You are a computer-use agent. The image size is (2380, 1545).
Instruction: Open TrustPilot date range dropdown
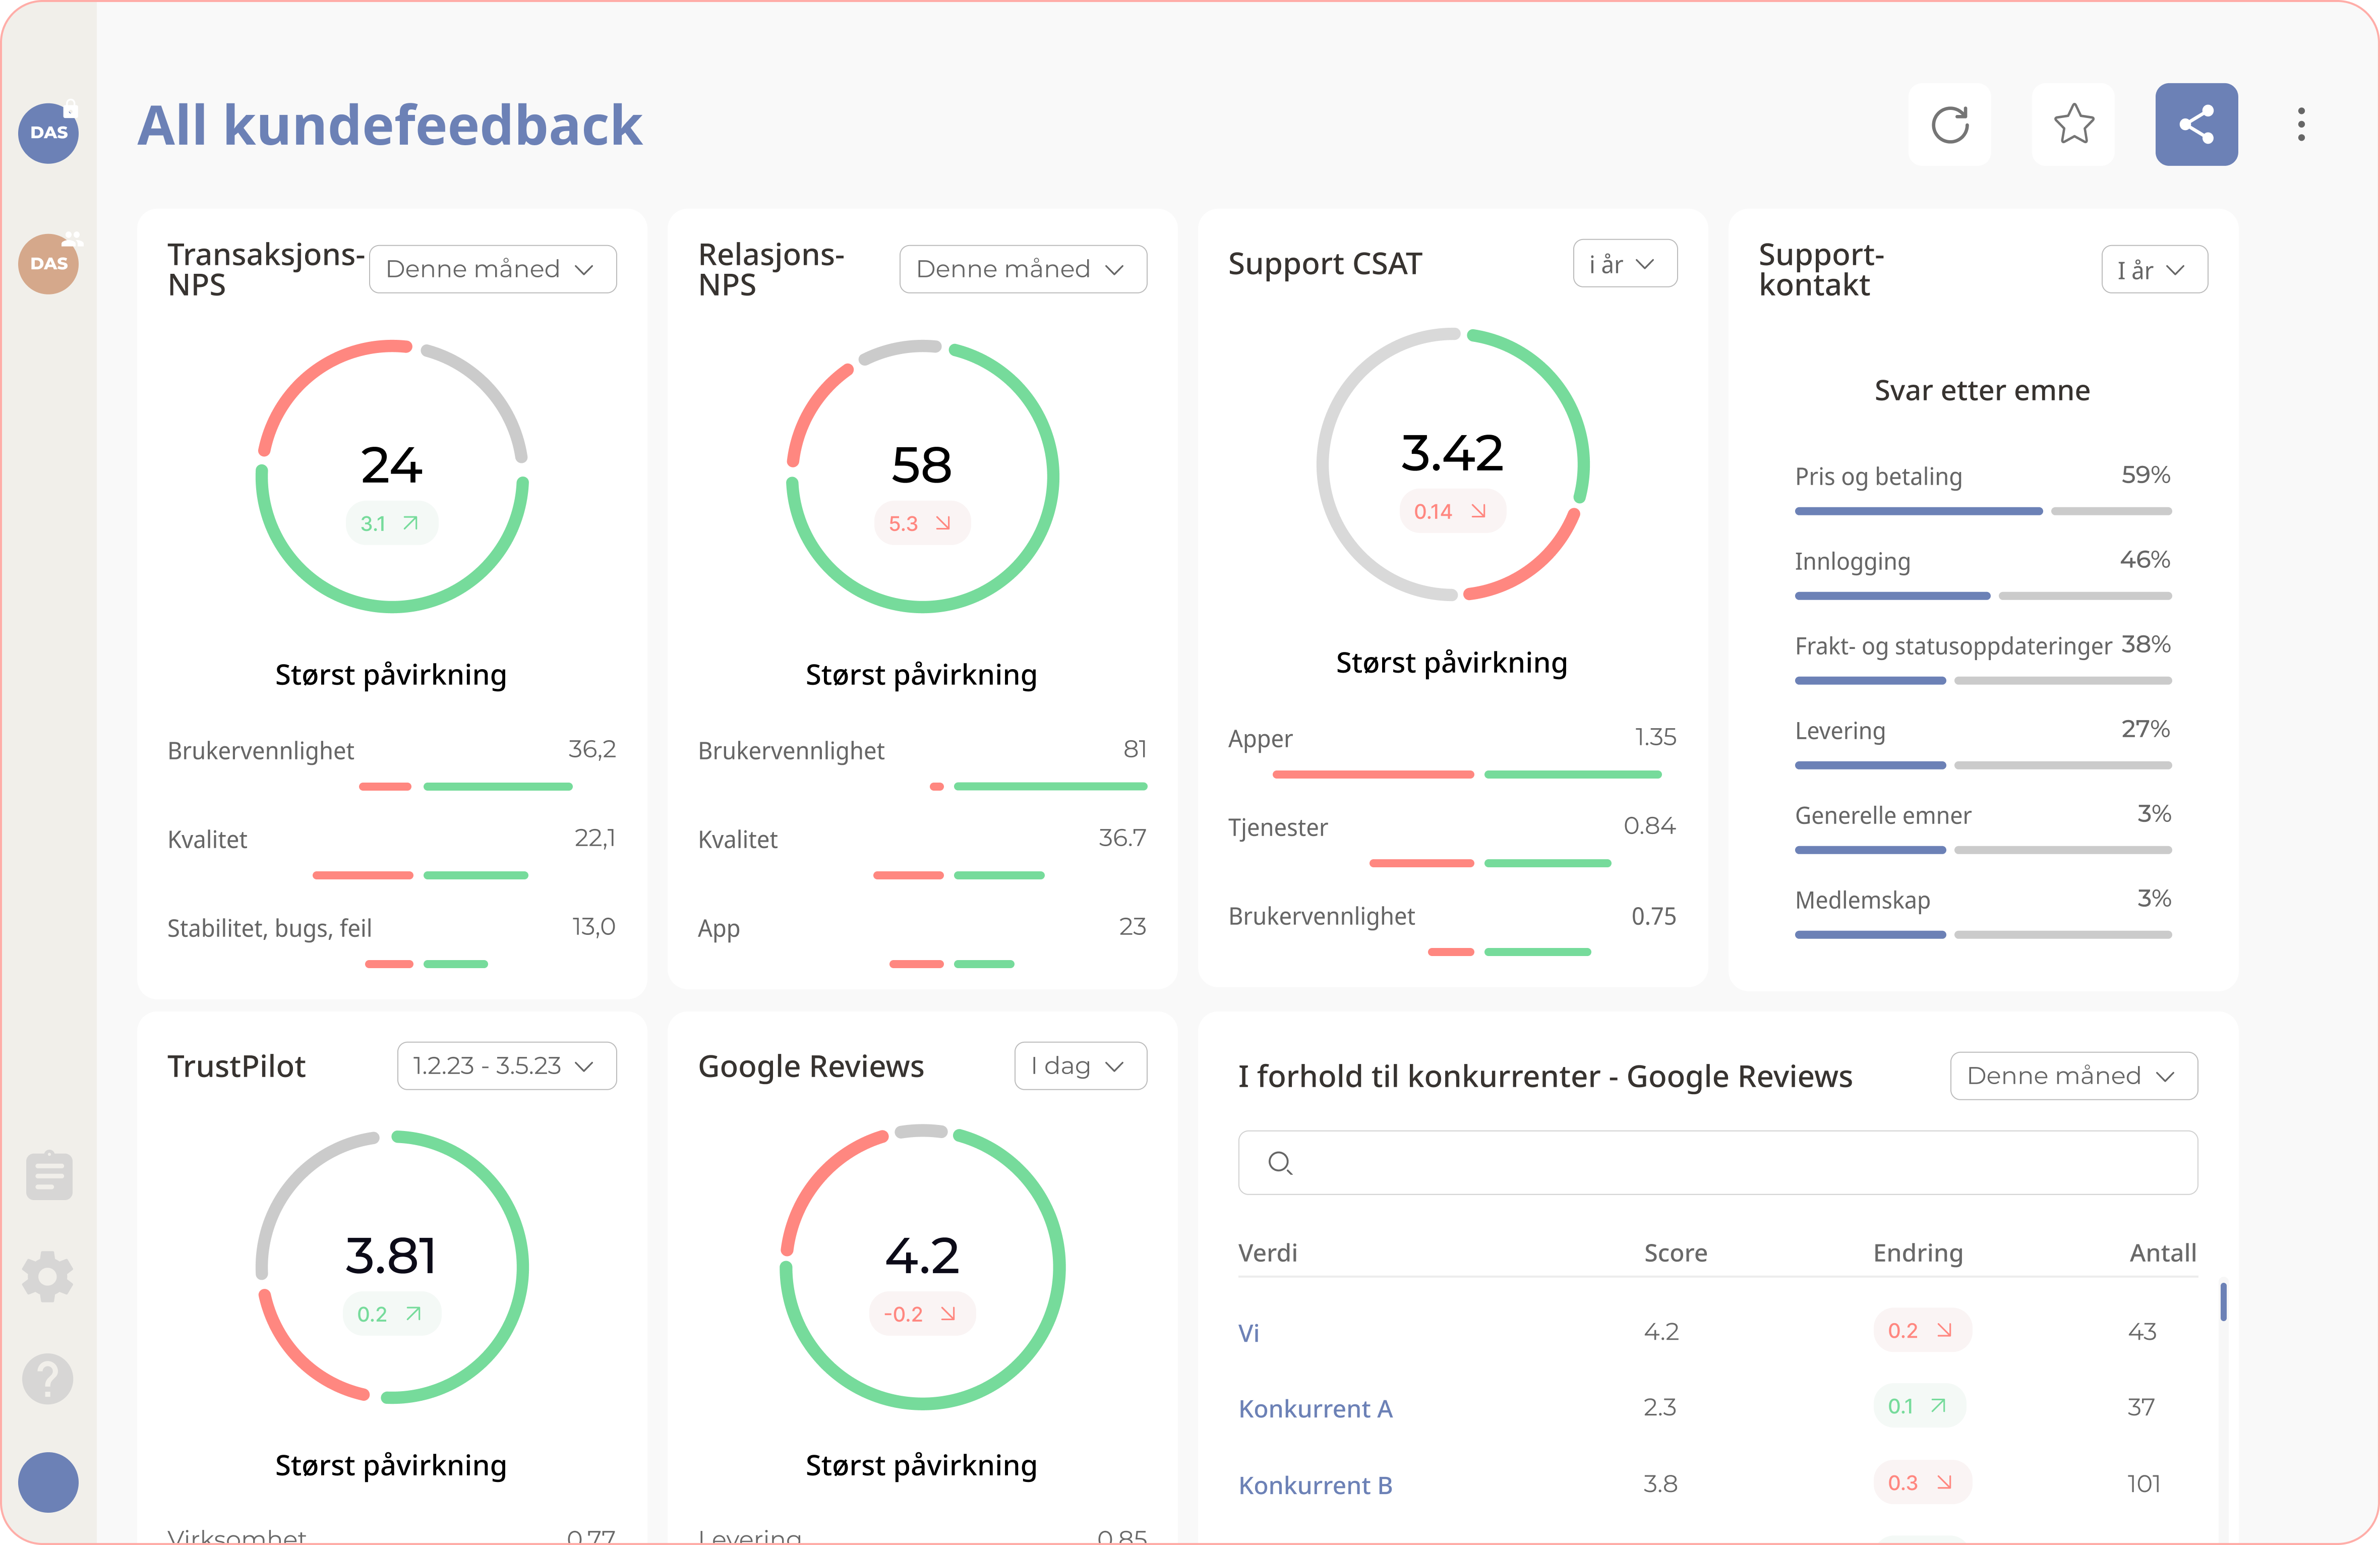506,1066
